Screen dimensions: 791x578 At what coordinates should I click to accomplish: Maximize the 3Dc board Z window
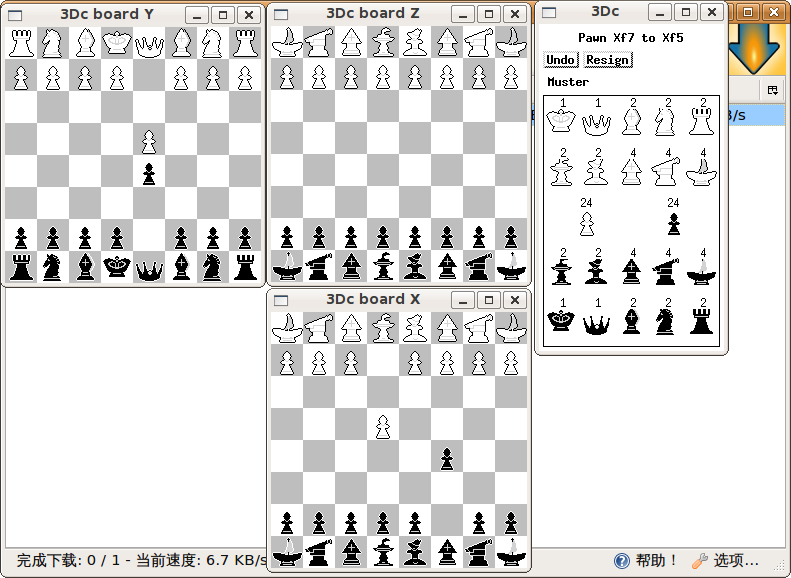pos(488,14)
